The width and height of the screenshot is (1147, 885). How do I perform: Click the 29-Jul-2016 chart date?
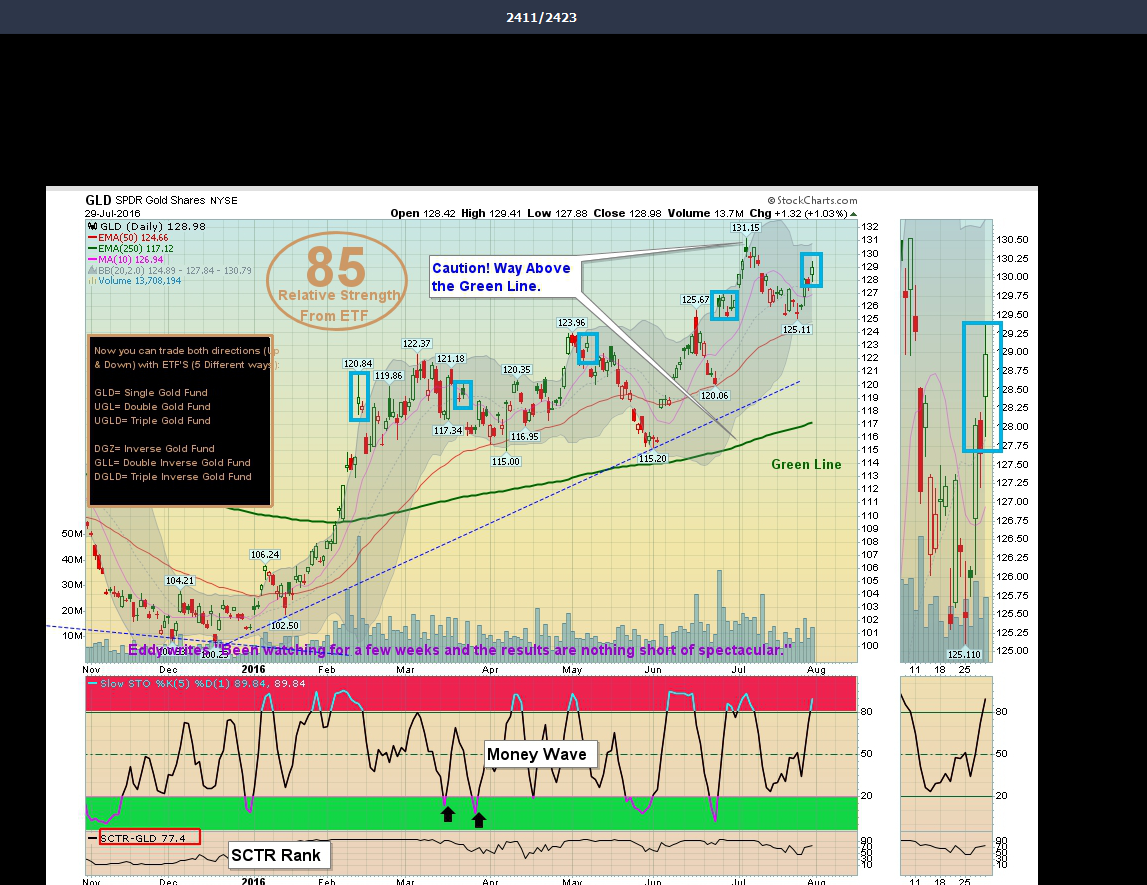(x=113, y=214)
